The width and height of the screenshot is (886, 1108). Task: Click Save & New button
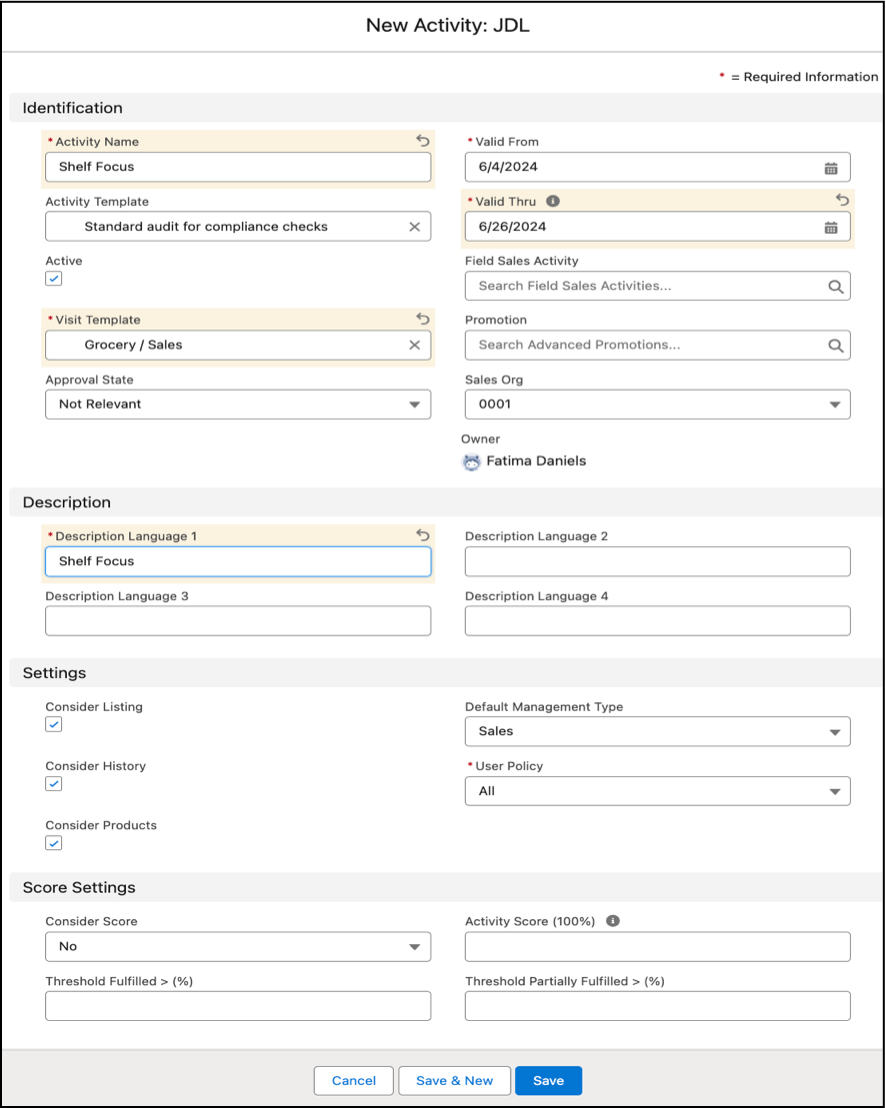click(454, 1080)
